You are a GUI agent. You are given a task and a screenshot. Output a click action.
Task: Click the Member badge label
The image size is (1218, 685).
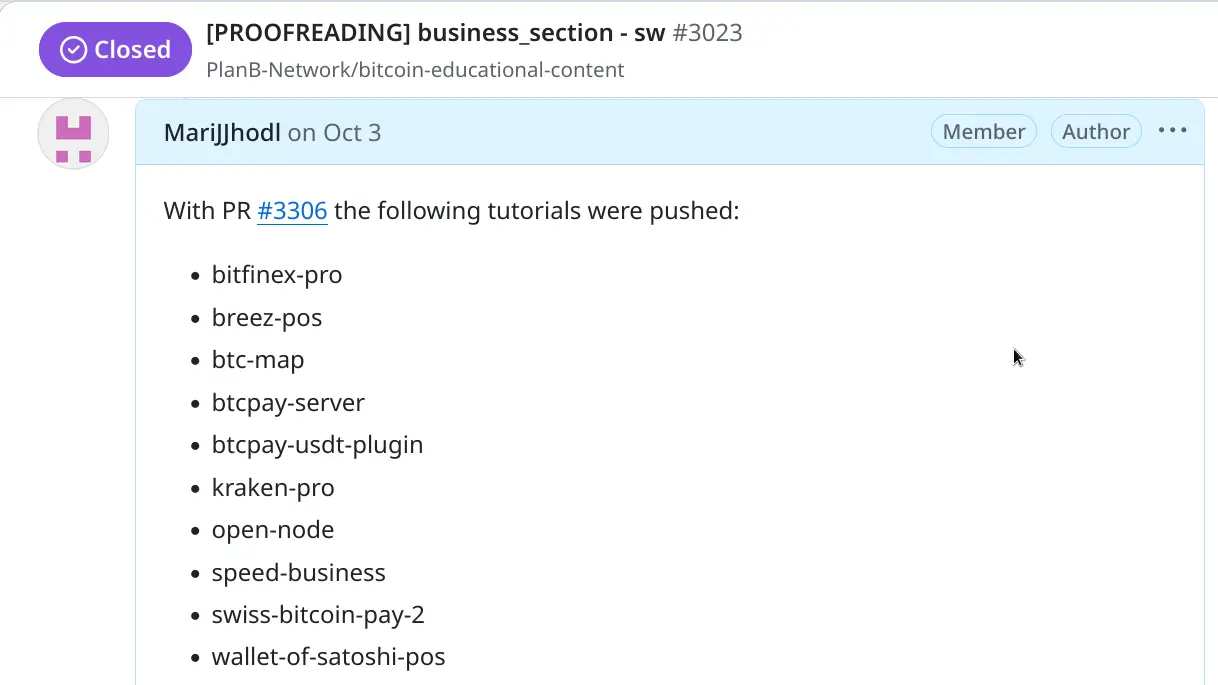(x=984, y=132)
